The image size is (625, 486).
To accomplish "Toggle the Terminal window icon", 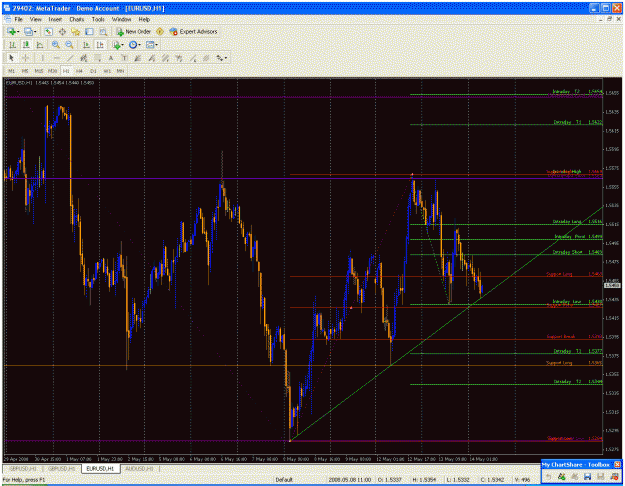I will click(x=89, y=31).
